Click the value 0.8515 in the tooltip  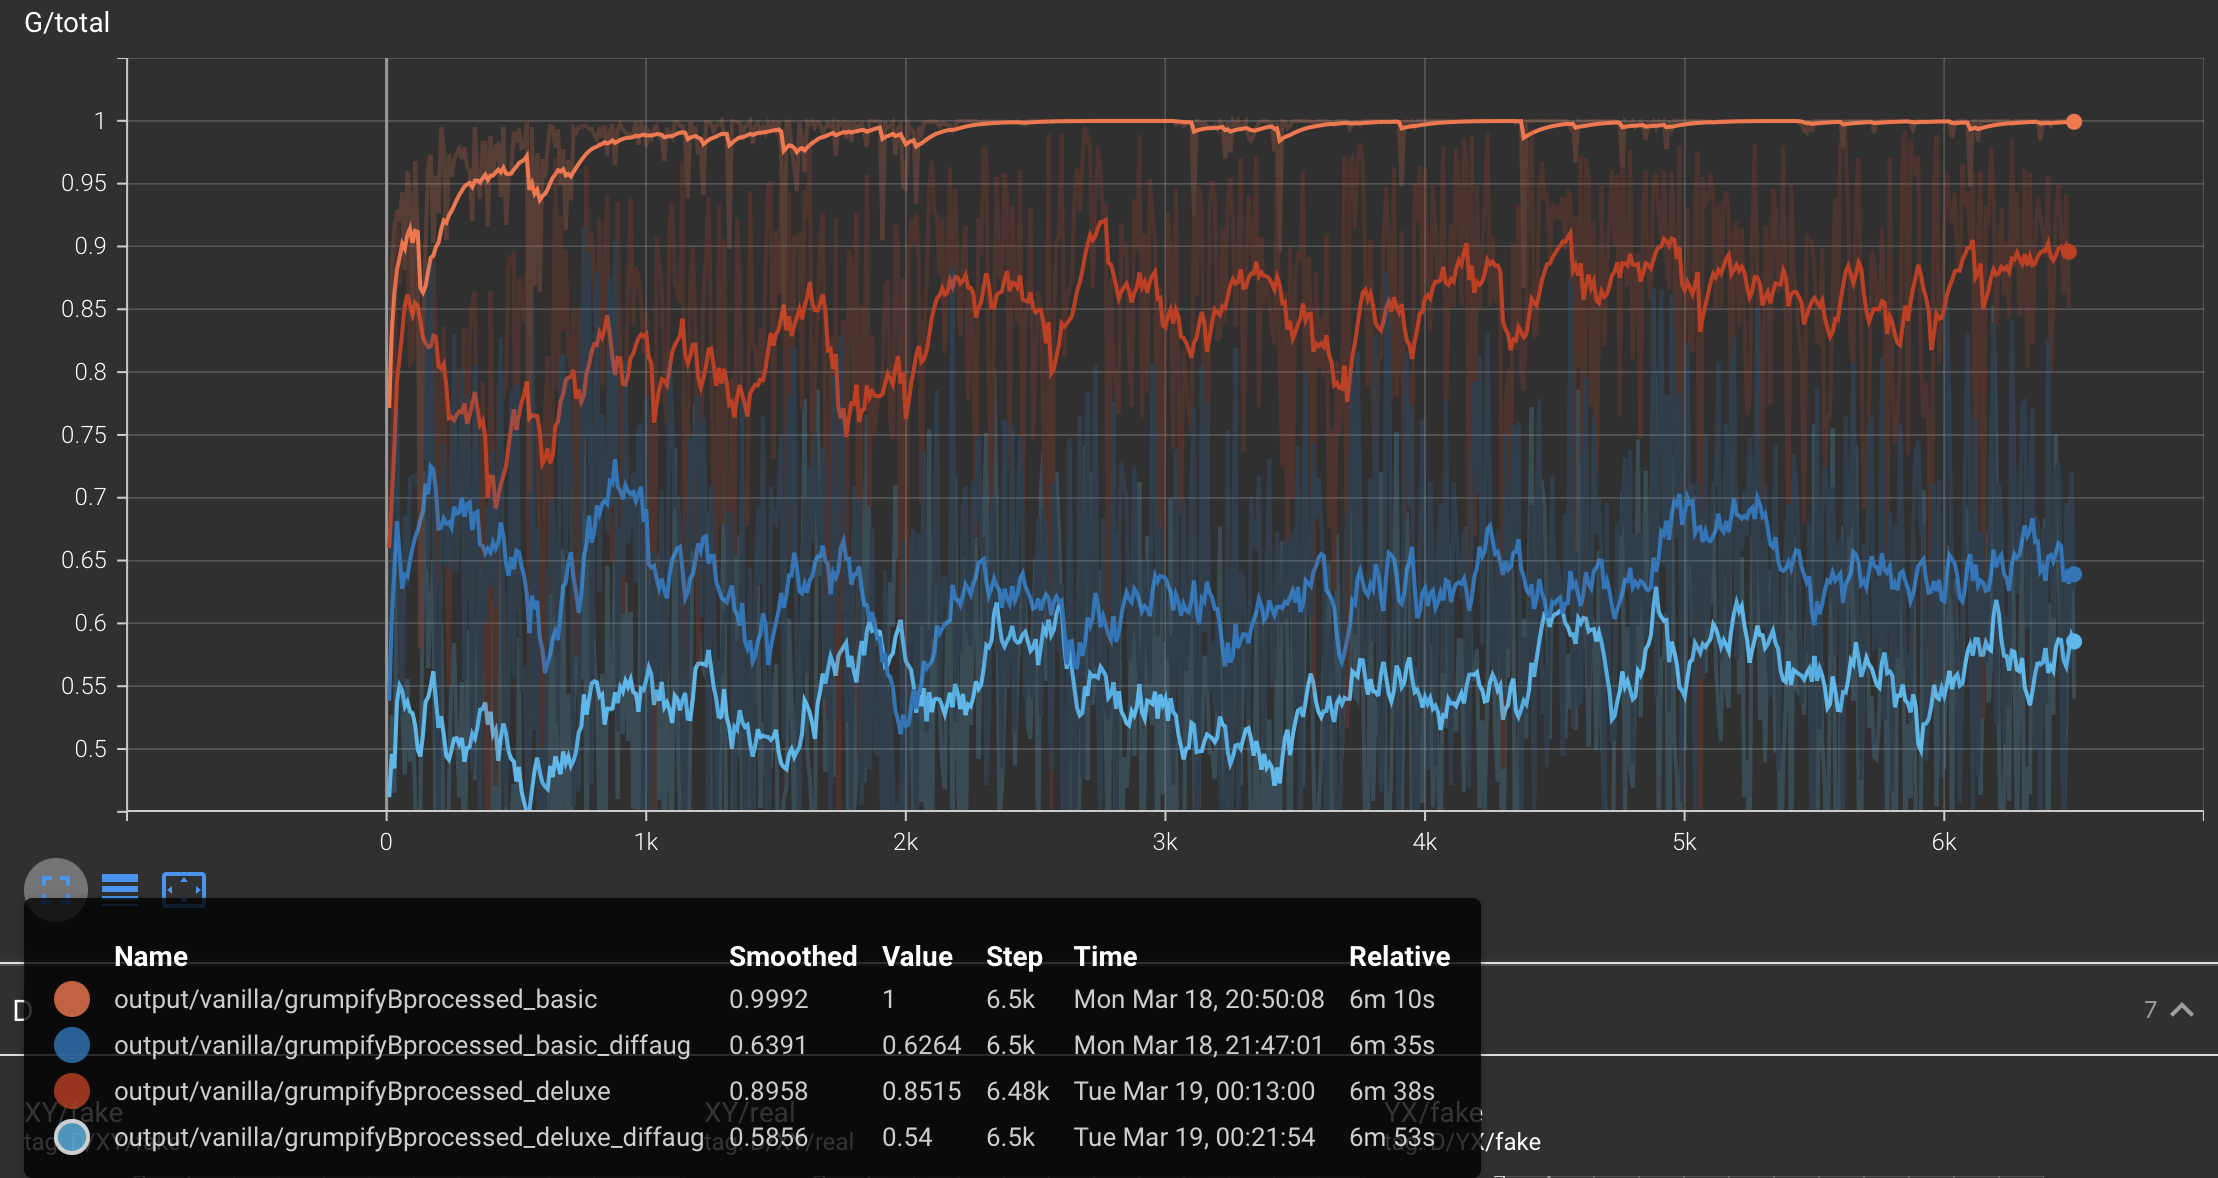tap(921, 1091)
